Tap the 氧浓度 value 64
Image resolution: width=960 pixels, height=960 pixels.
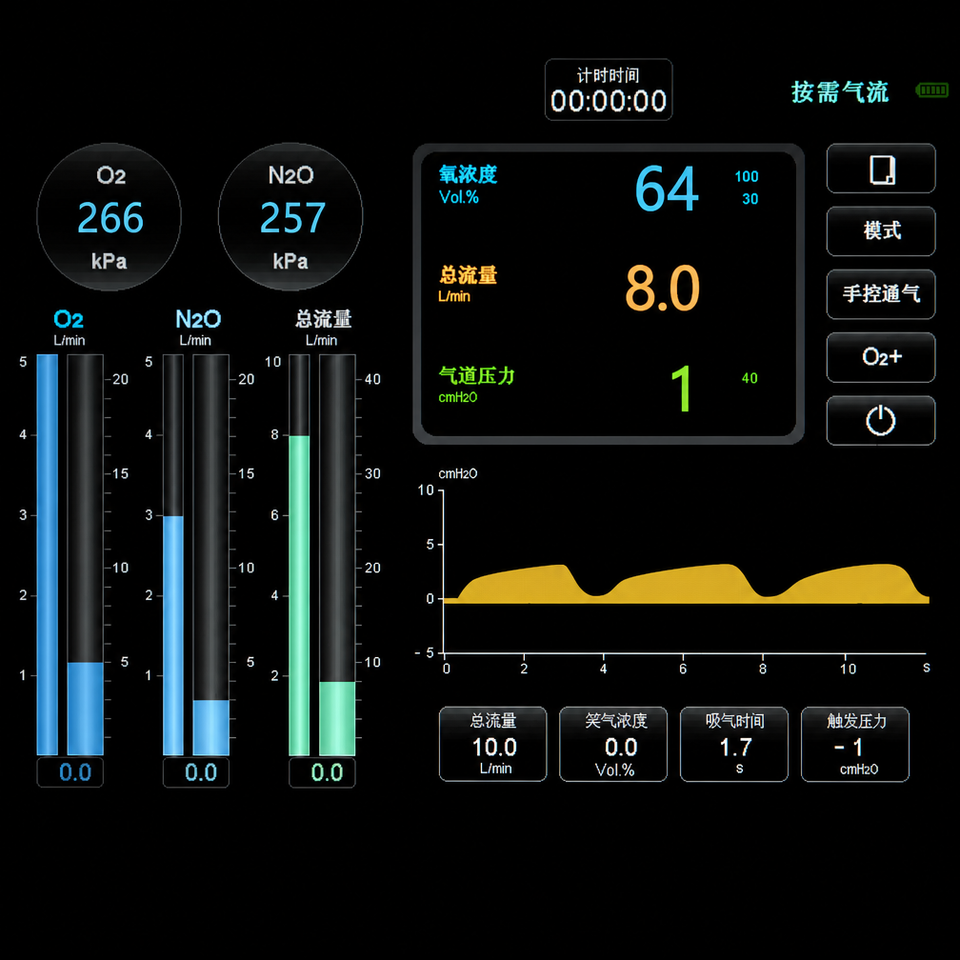667,189
